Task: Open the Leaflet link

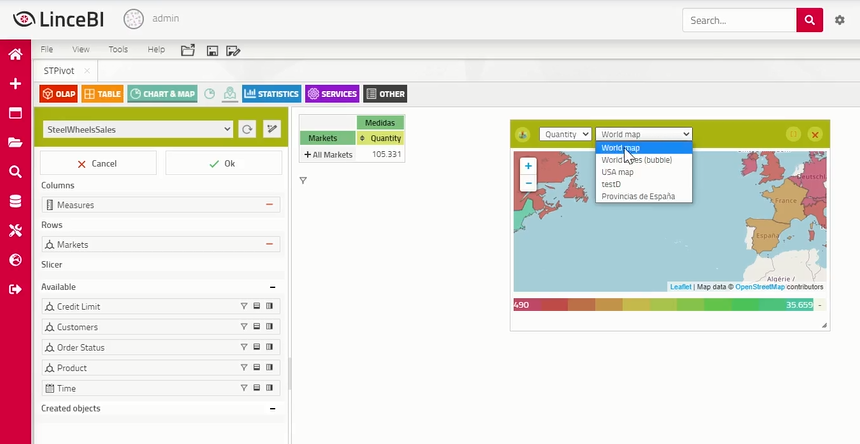Action: tap(681, 287)
